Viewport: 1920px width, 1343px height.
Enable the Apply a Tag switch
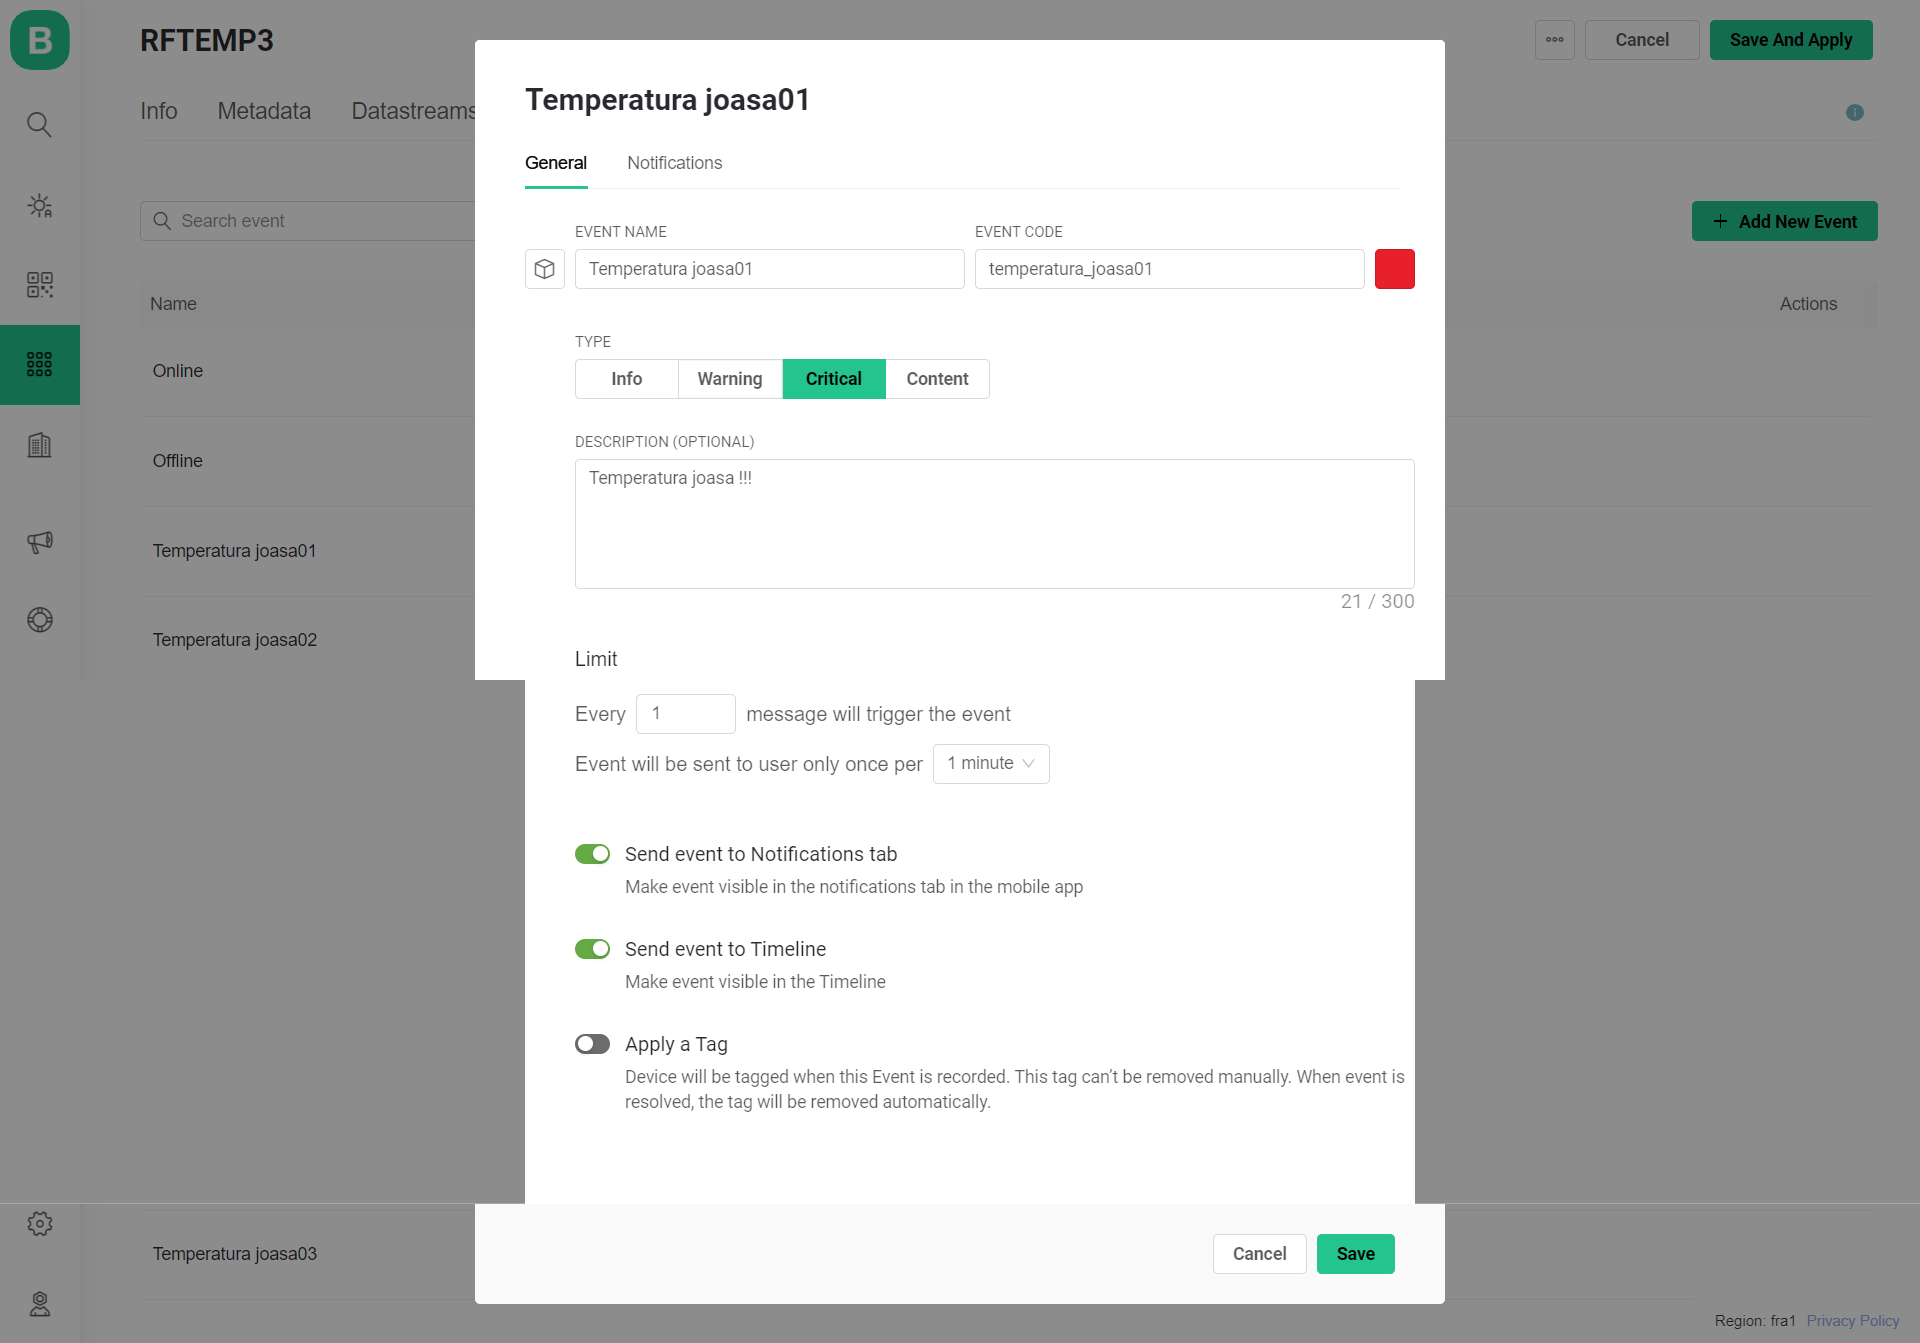pos(592,1044)
